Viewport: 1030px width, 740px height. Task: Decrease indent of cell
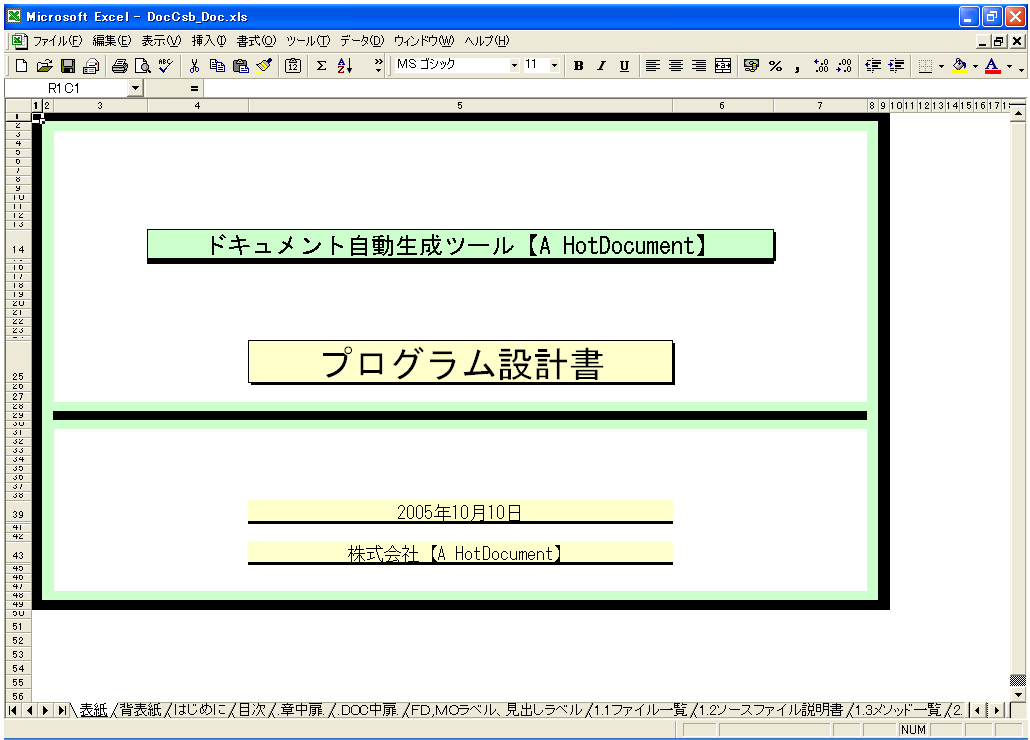(873, 66)
